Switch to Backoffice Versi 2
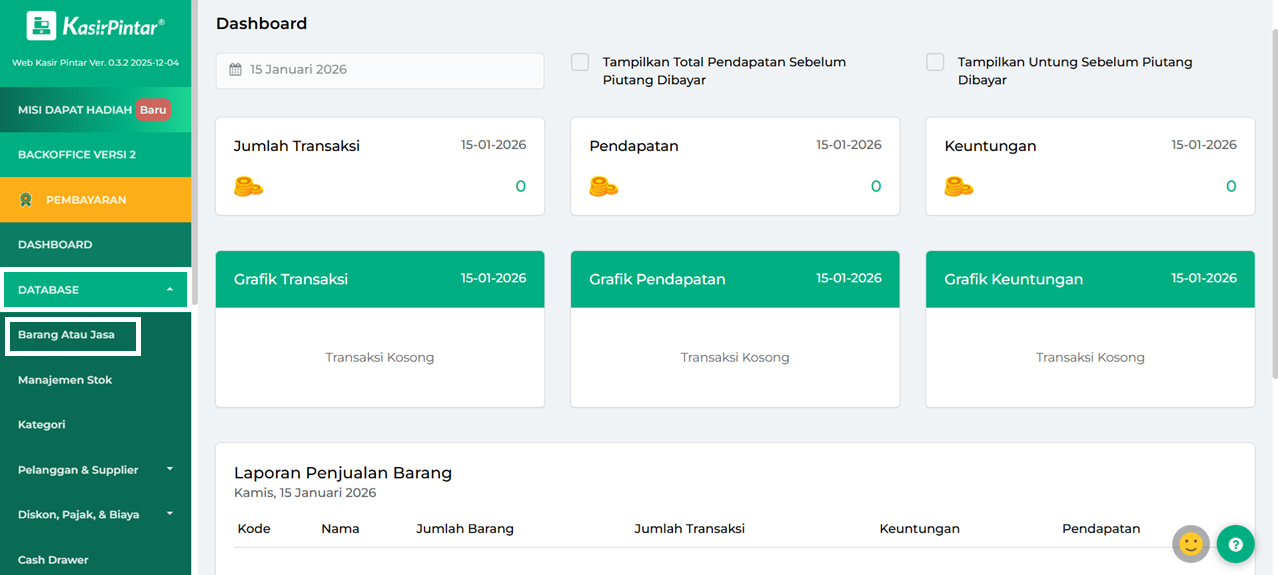The width and height of the screenshot is (1278, 575). (x=77, y=155)
